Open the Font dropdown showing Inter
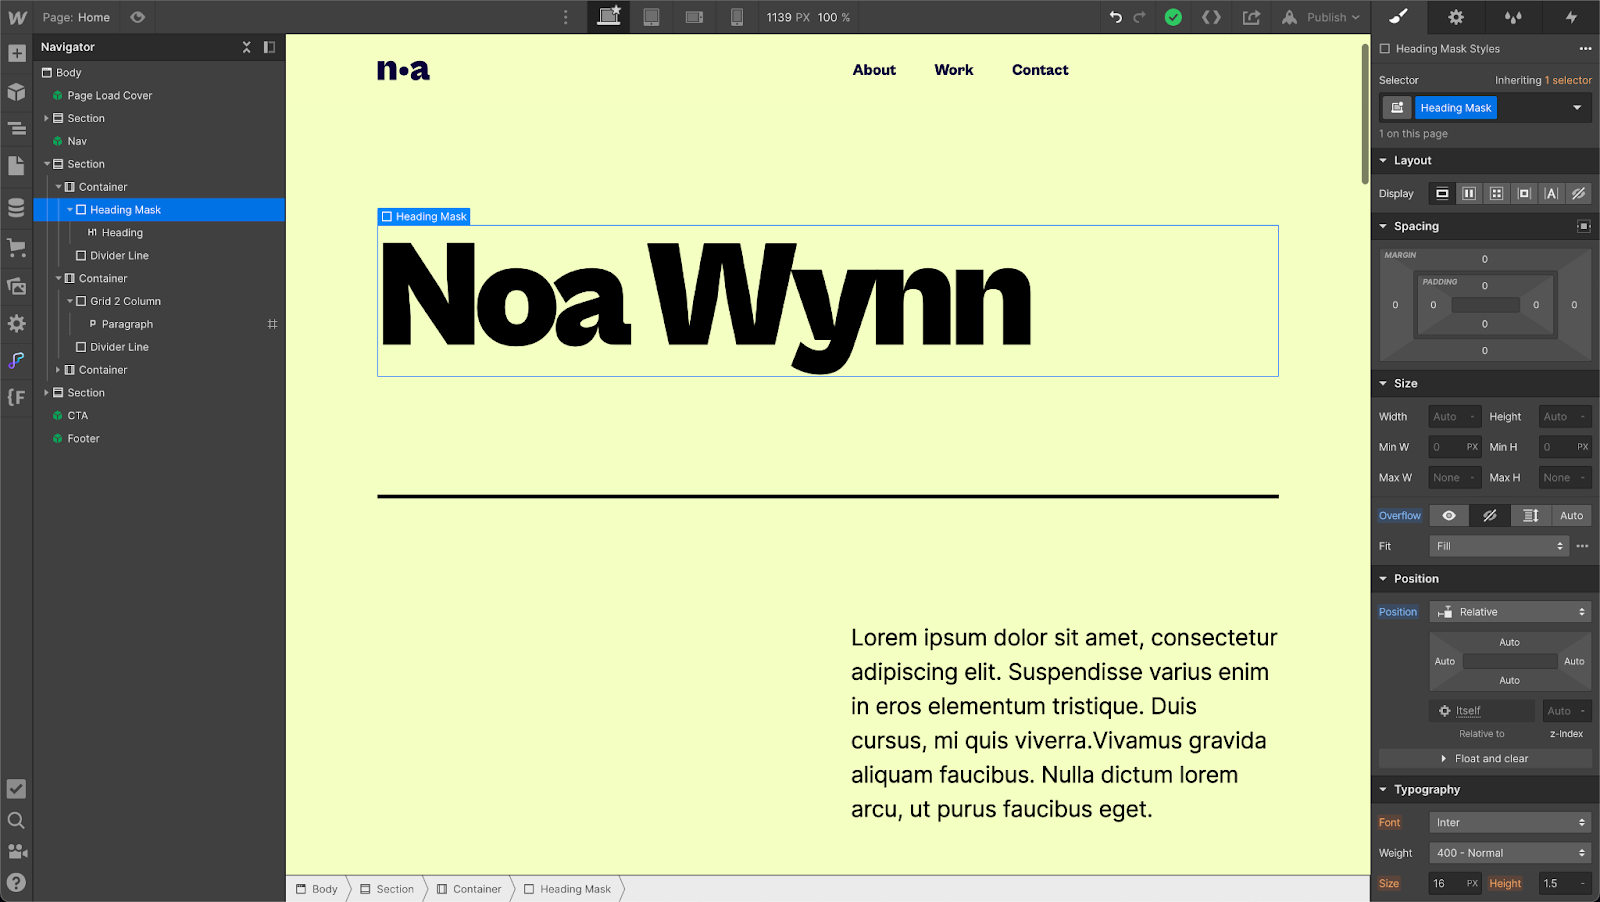Viewport: 1600px width, 902px height. tap(1508, 821)
